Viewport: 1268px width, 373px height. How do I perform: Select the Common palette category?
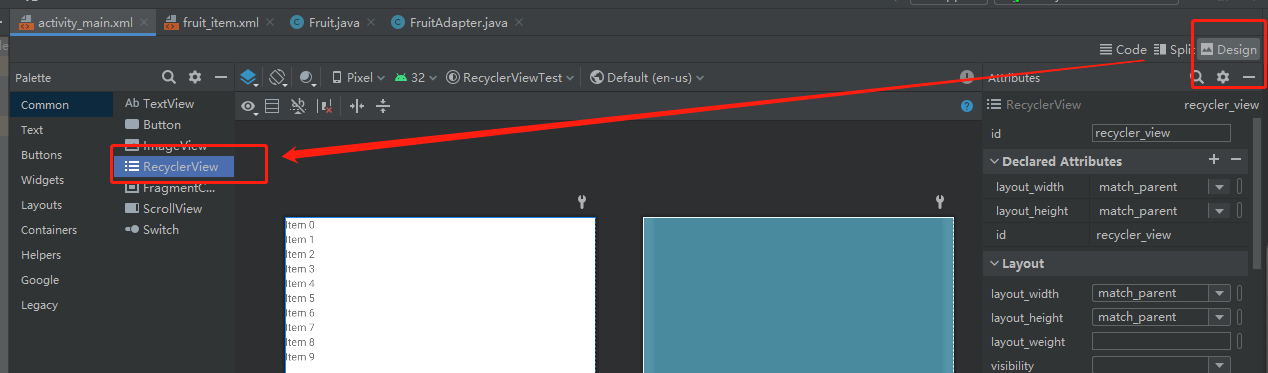point(62,105)
